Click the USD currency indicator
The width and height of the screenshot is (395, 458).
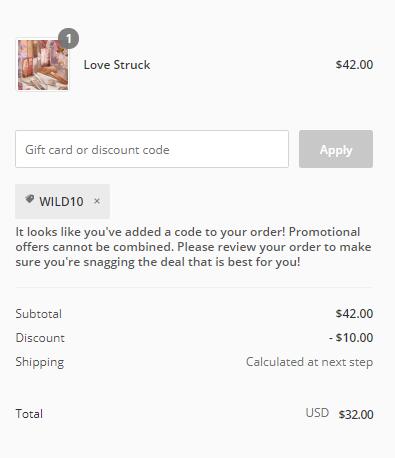(317, 413)
